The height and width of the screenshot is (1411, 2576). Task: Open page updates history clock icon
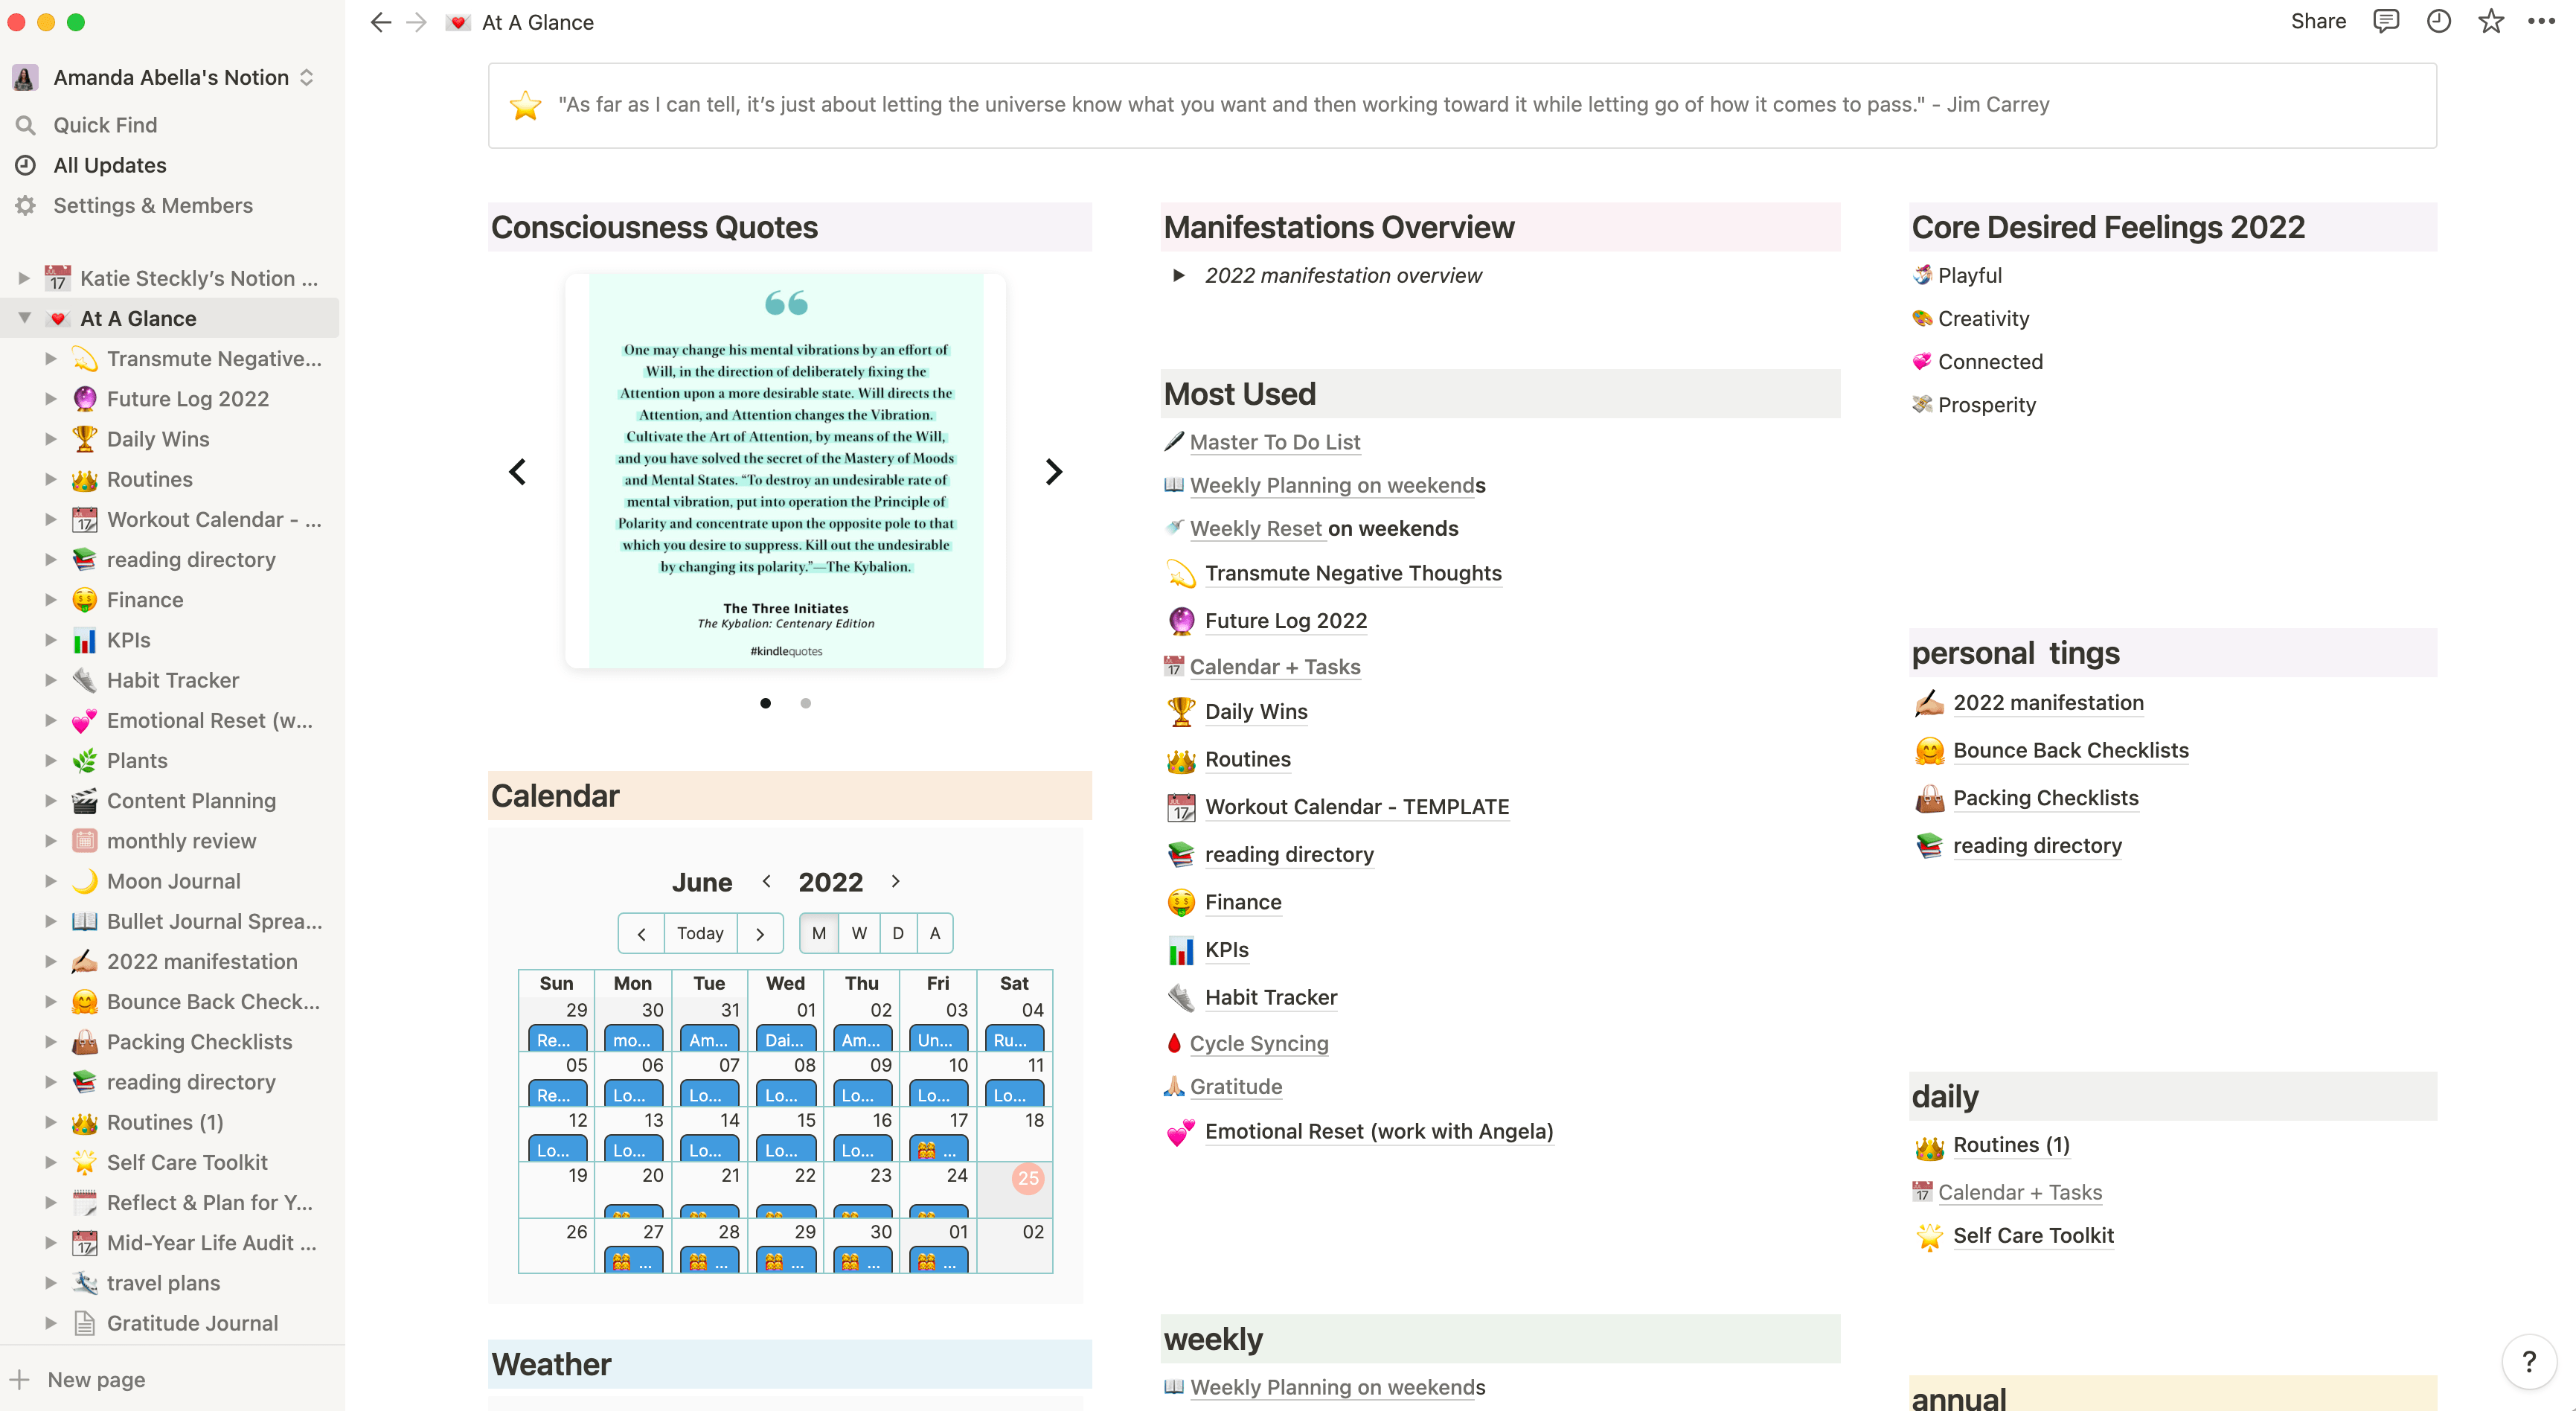pyautogui.click(x=2438, y=21)
